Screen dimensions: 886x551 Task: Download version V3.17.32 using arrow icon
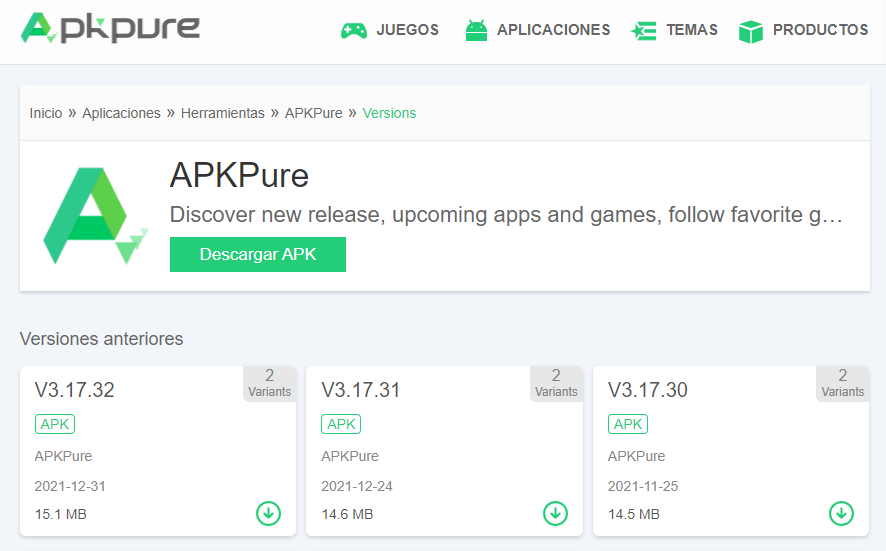pyautogui.click(x=268, y=513)
